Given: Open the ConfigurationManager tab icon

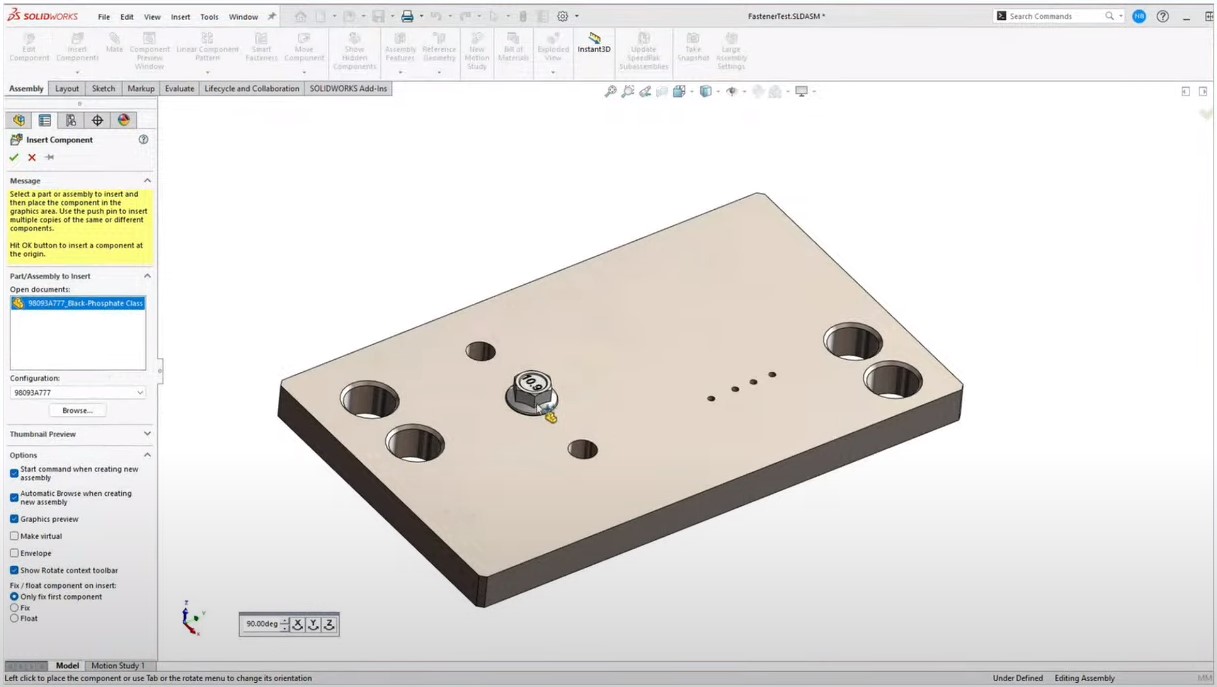Looking at the screenshot, I should [71, 120].
